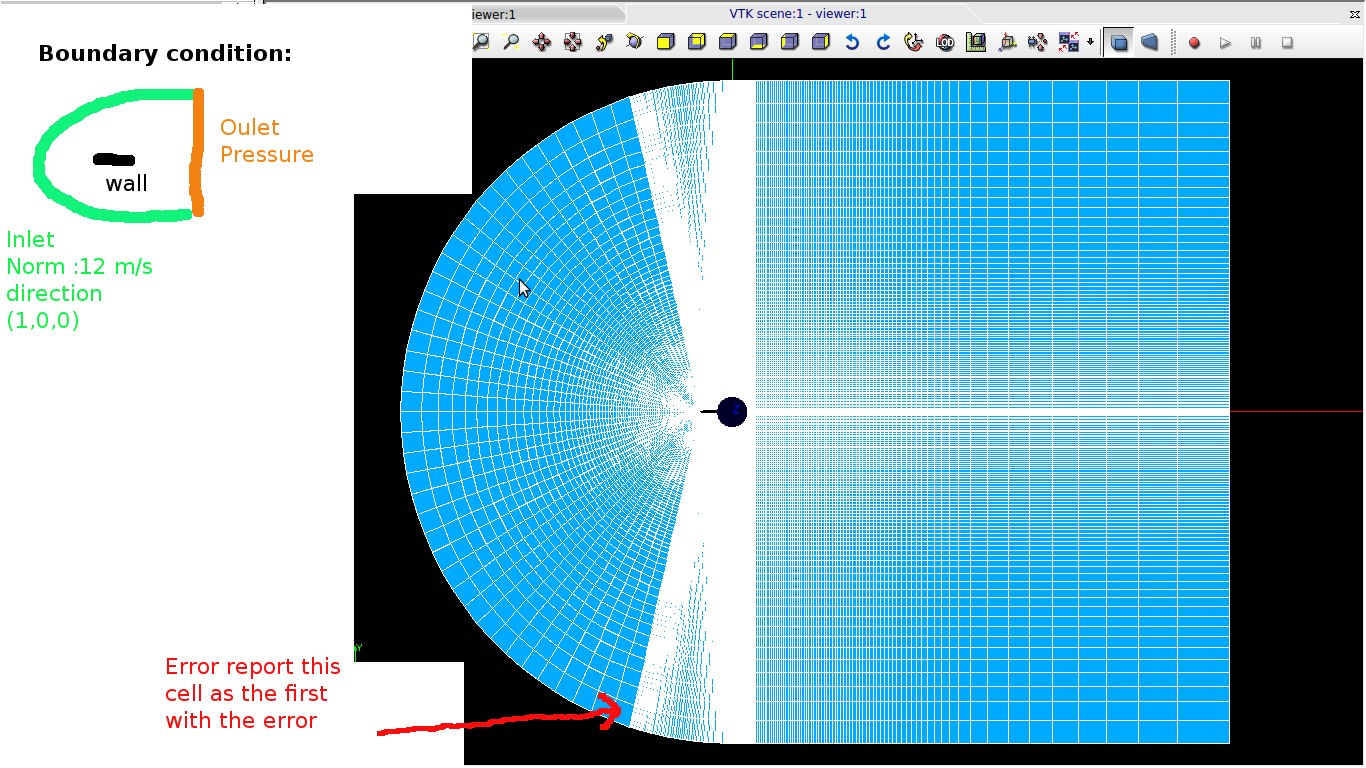Start recording with red button

point(1194,42)
